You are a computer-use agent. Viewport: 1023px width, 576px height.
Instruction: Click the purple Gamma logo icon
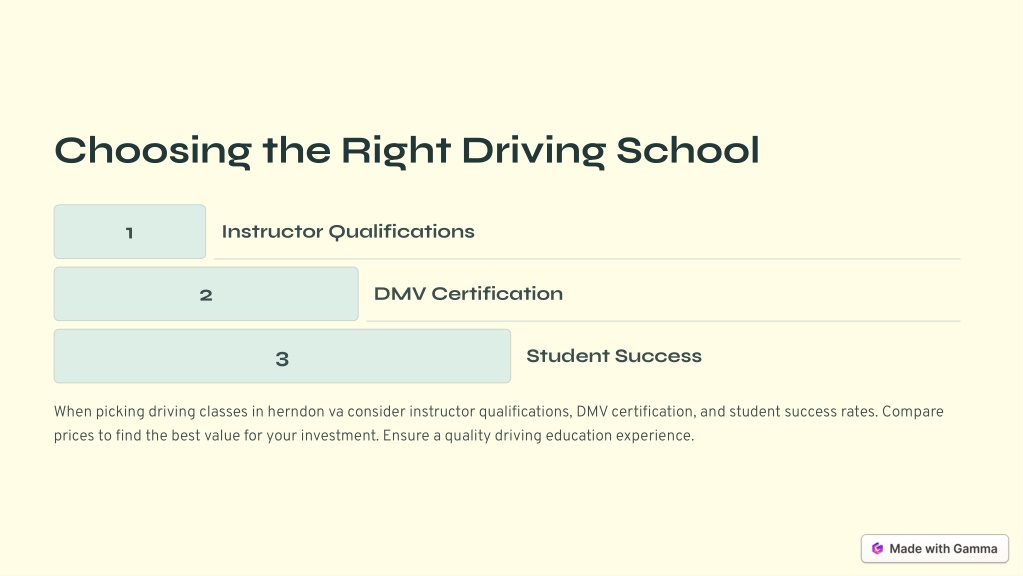[877, 549]
